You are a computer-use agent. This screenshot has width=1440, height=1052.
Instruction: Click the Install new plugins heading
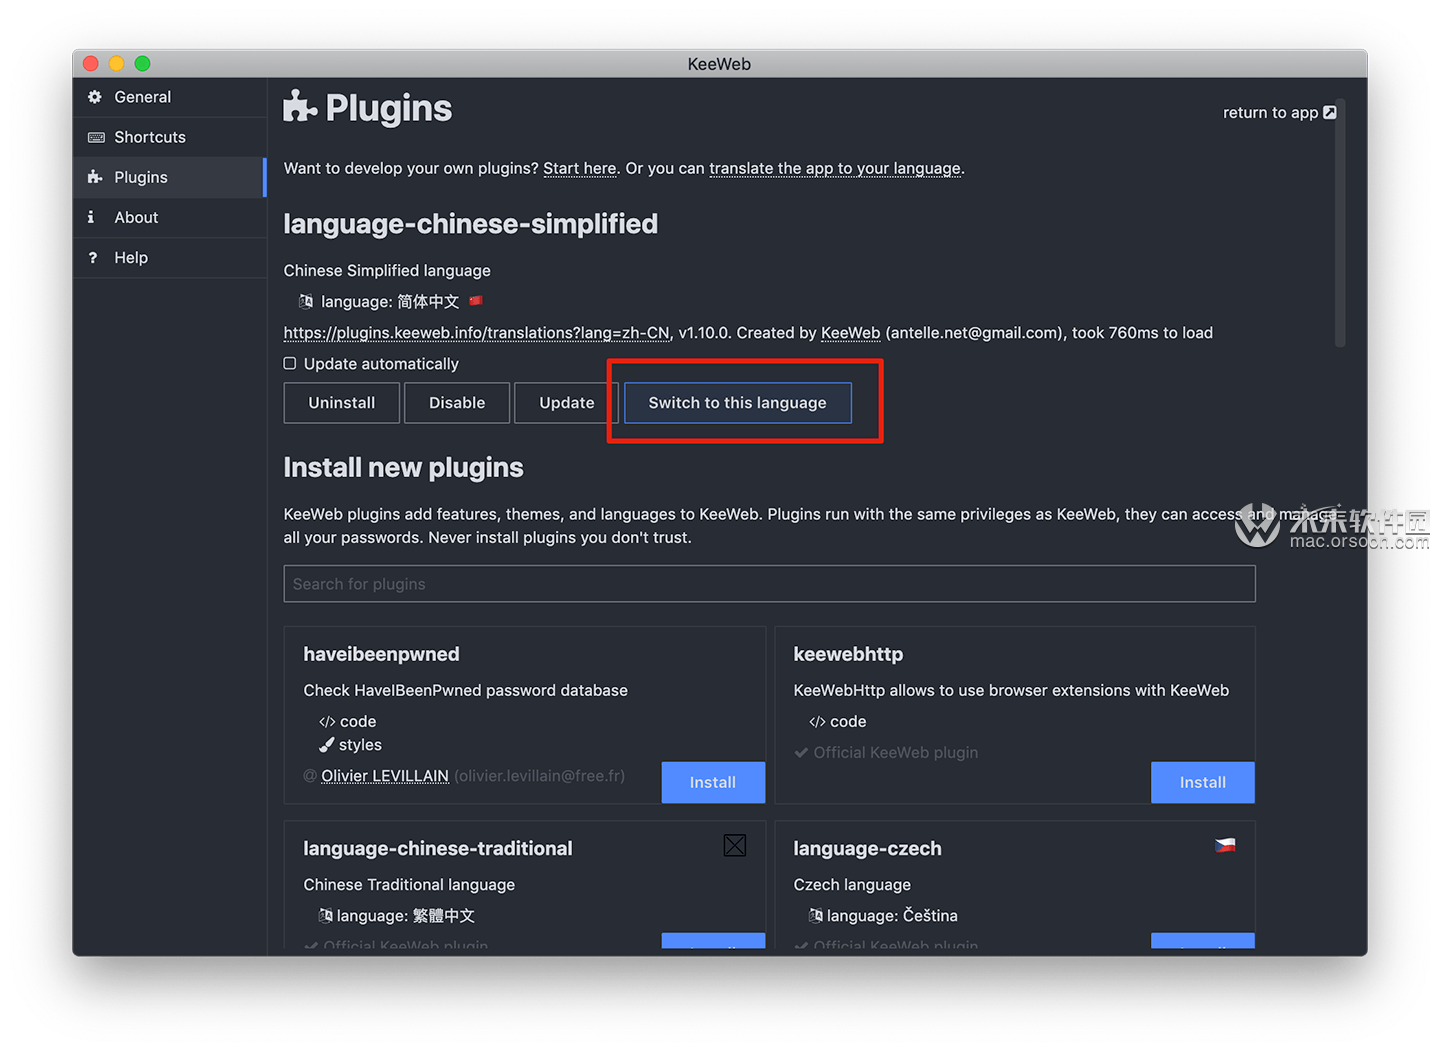(x=404, y=468)
